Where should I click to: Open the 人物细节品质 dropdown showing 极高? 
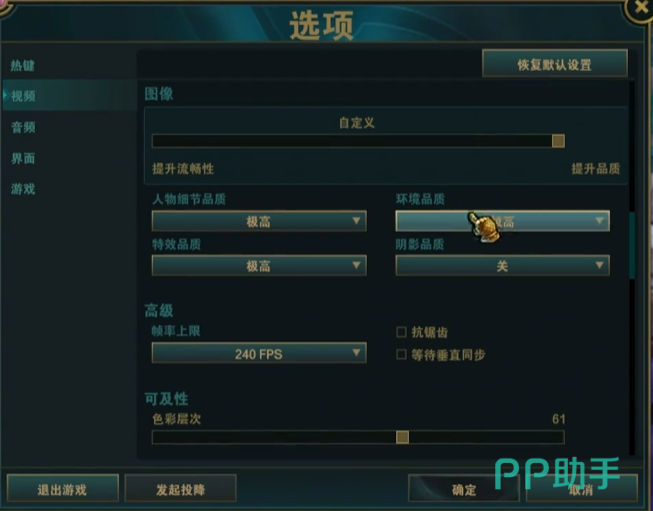click(x=259, y=221)
